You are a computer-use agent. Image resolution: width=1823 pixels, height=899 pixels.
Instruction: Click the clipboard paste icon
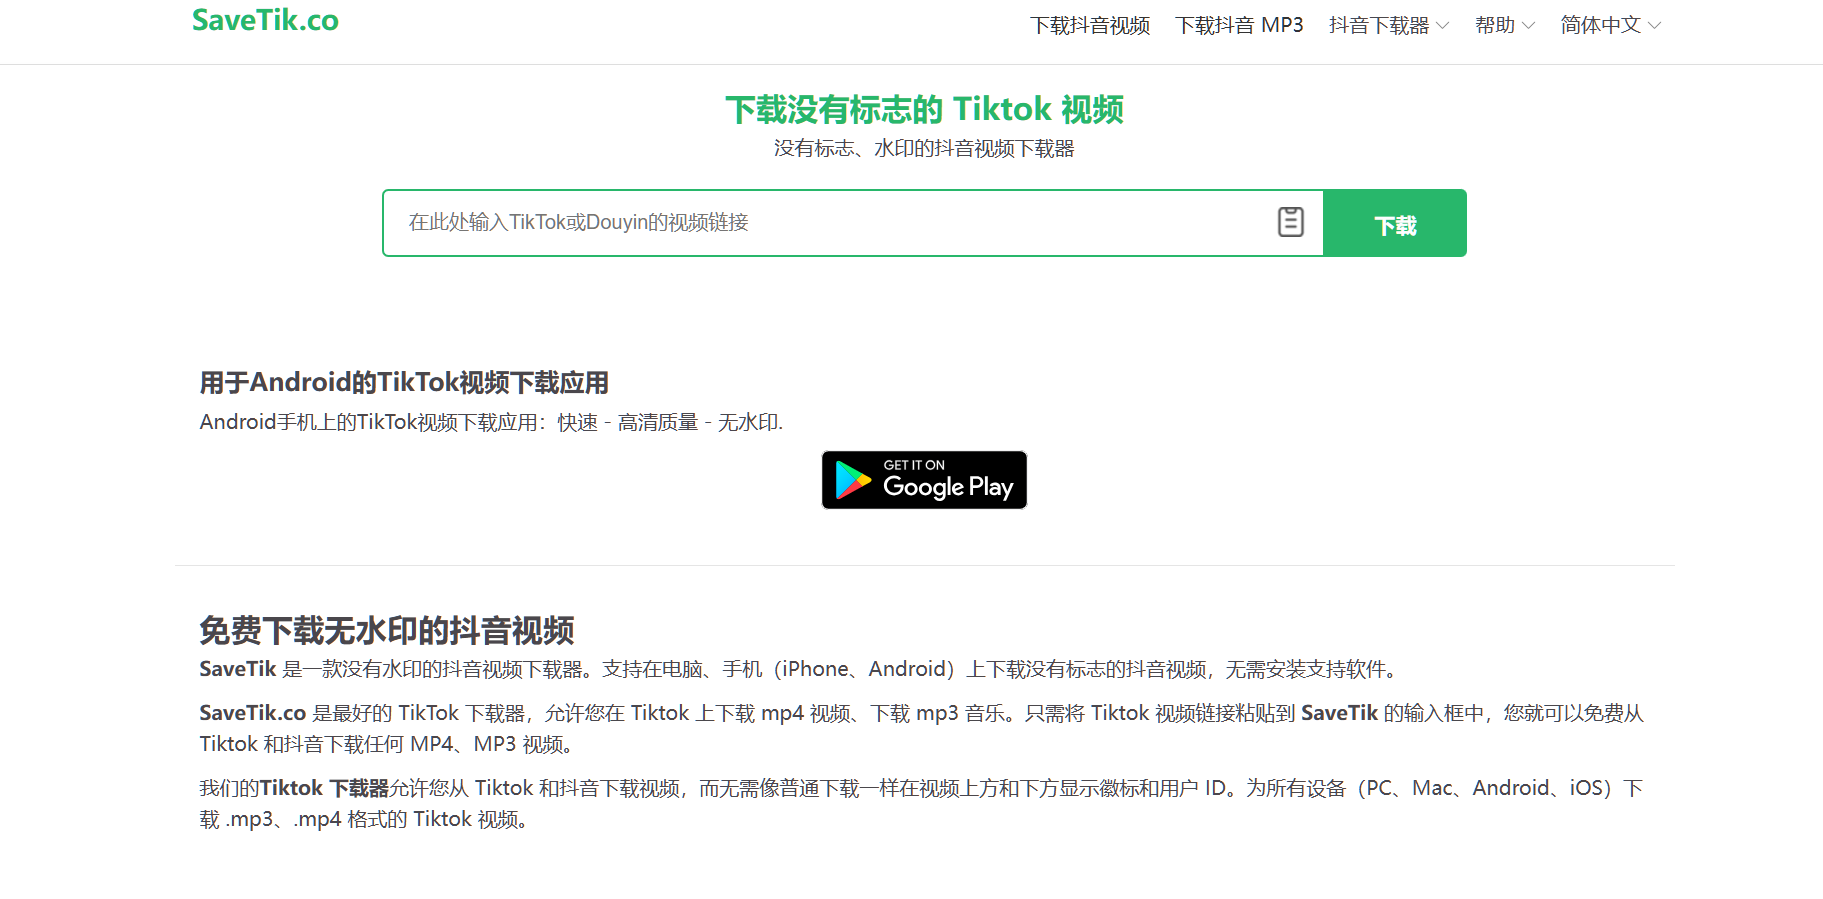point(1291,222)
